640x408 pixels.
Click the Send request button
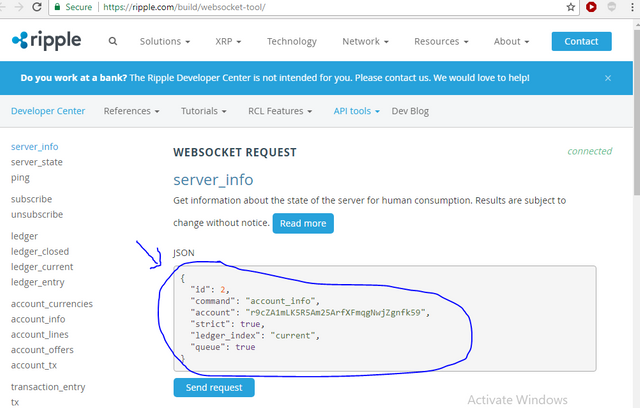click(x=214, y=387)
